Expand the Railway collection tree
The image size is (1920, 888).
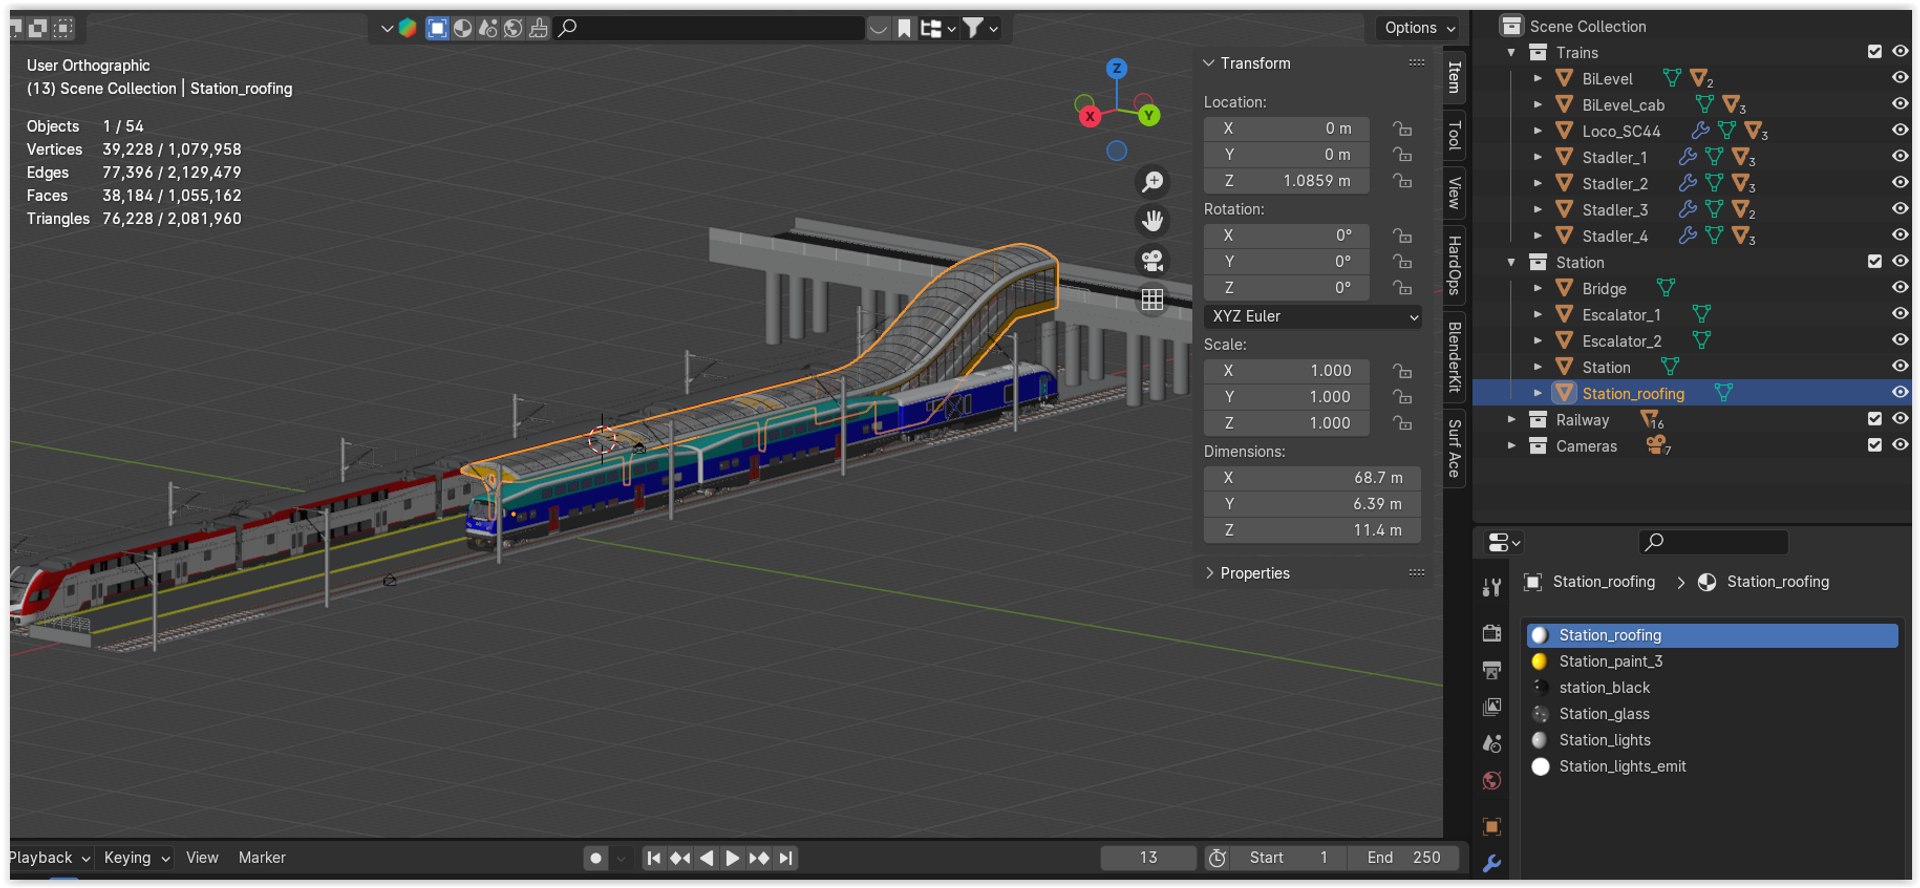tap(1511, 419)
